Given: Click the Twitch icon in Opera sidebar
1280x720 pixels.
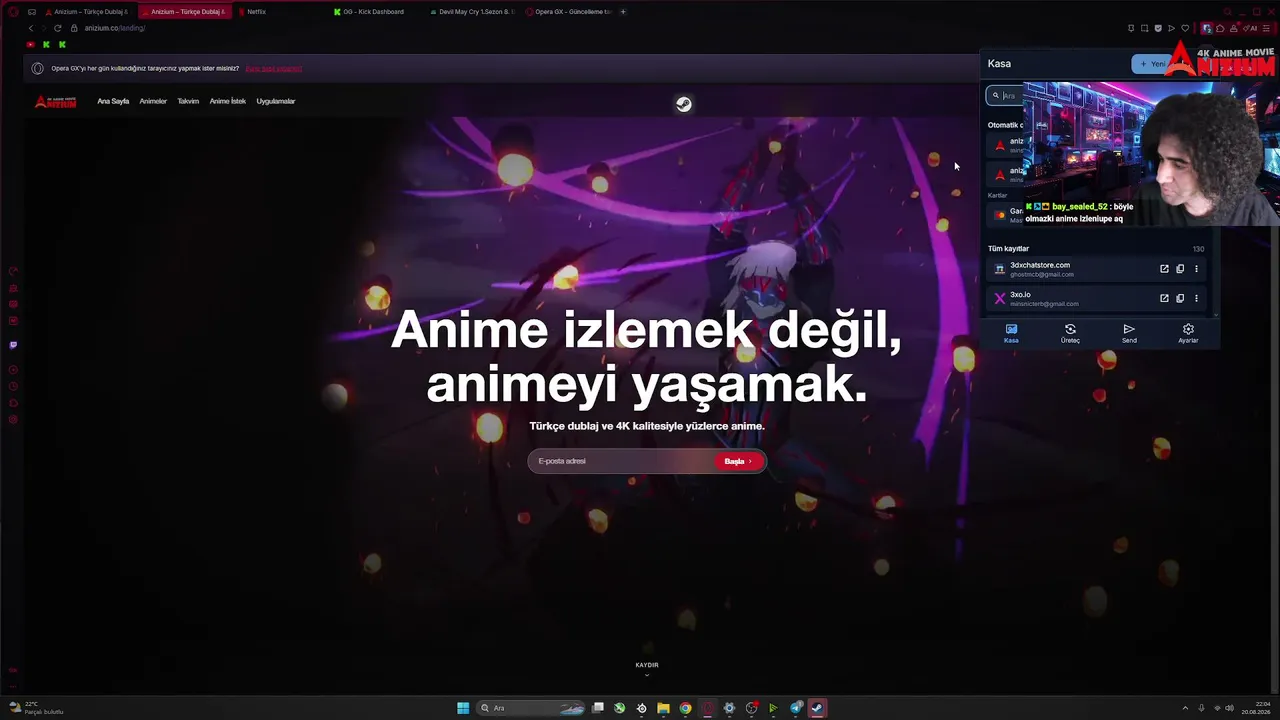Looking at the screenshot, I should click(x=13, y=345).
